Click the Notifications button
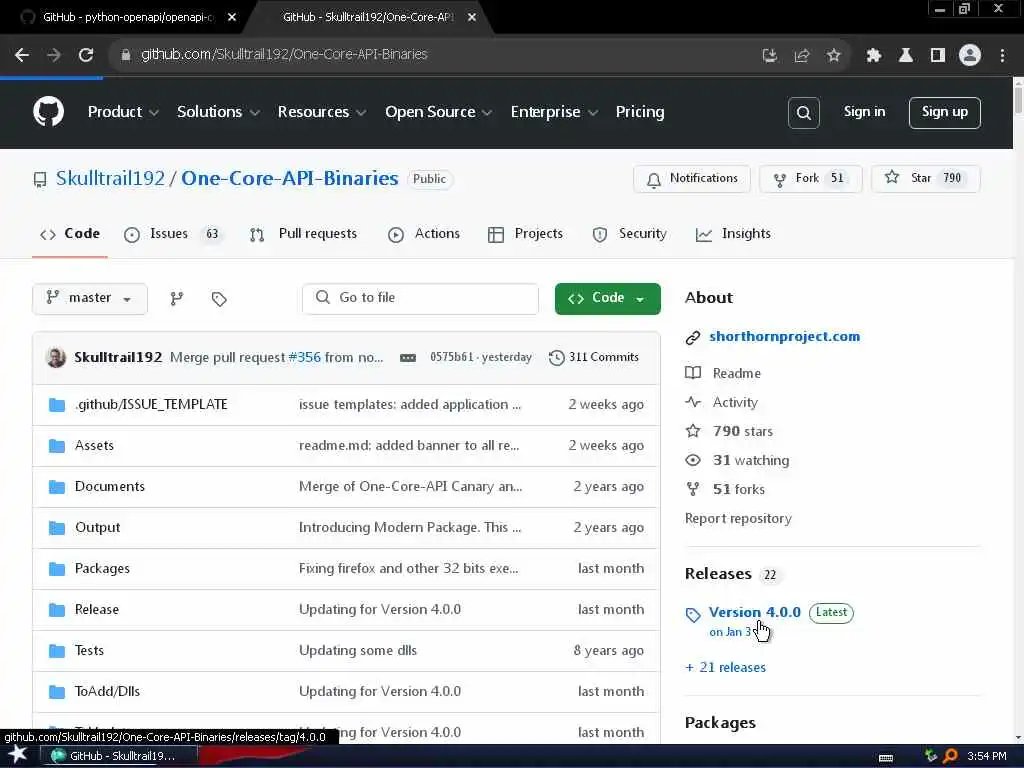 tap(692, 178)
